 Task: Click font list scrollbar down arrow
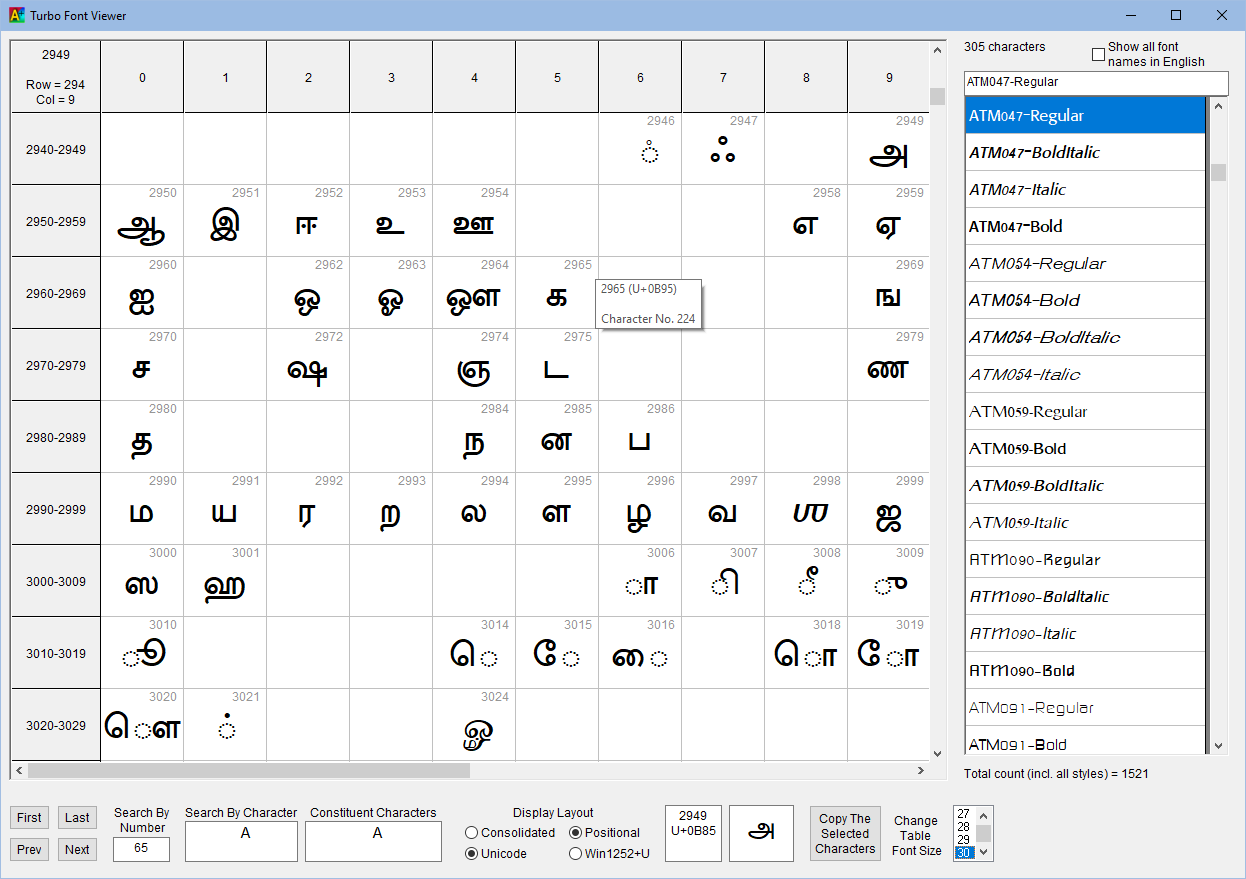1218,745
